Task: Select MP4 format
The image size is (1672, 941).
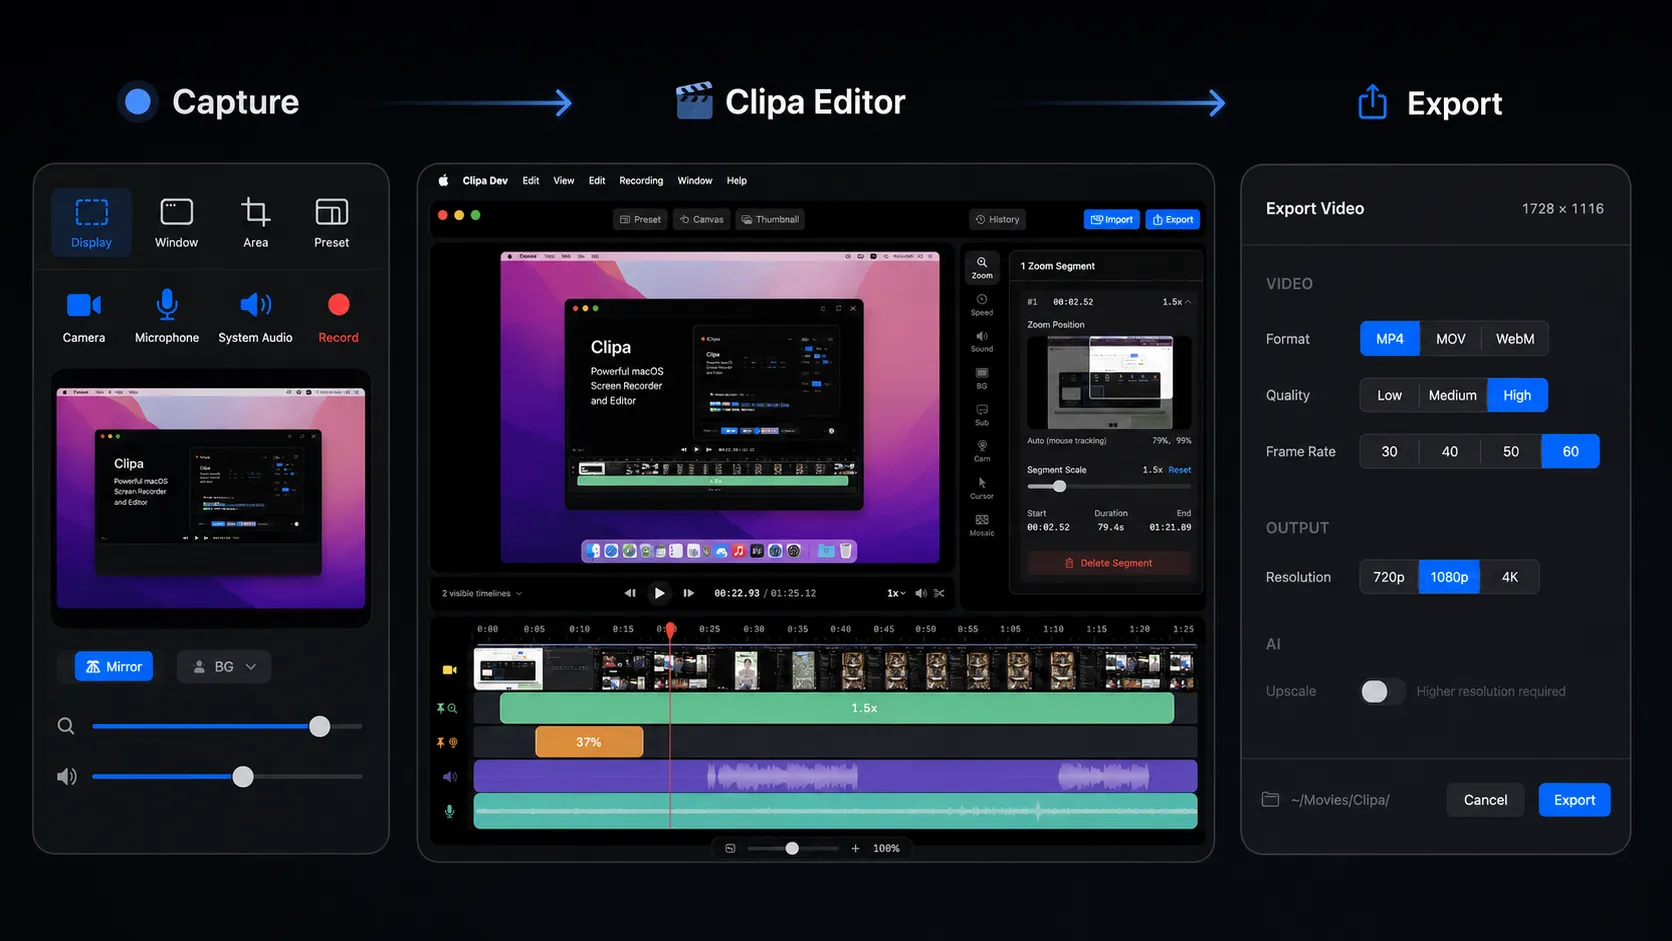Action: click(1390, 339)
